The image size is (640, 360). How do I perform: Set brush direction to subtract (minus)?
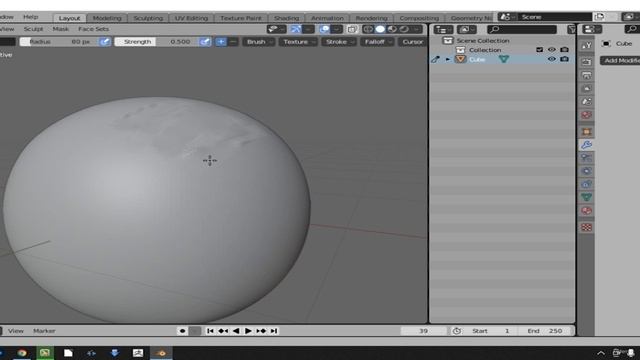[x=233, y=42]
